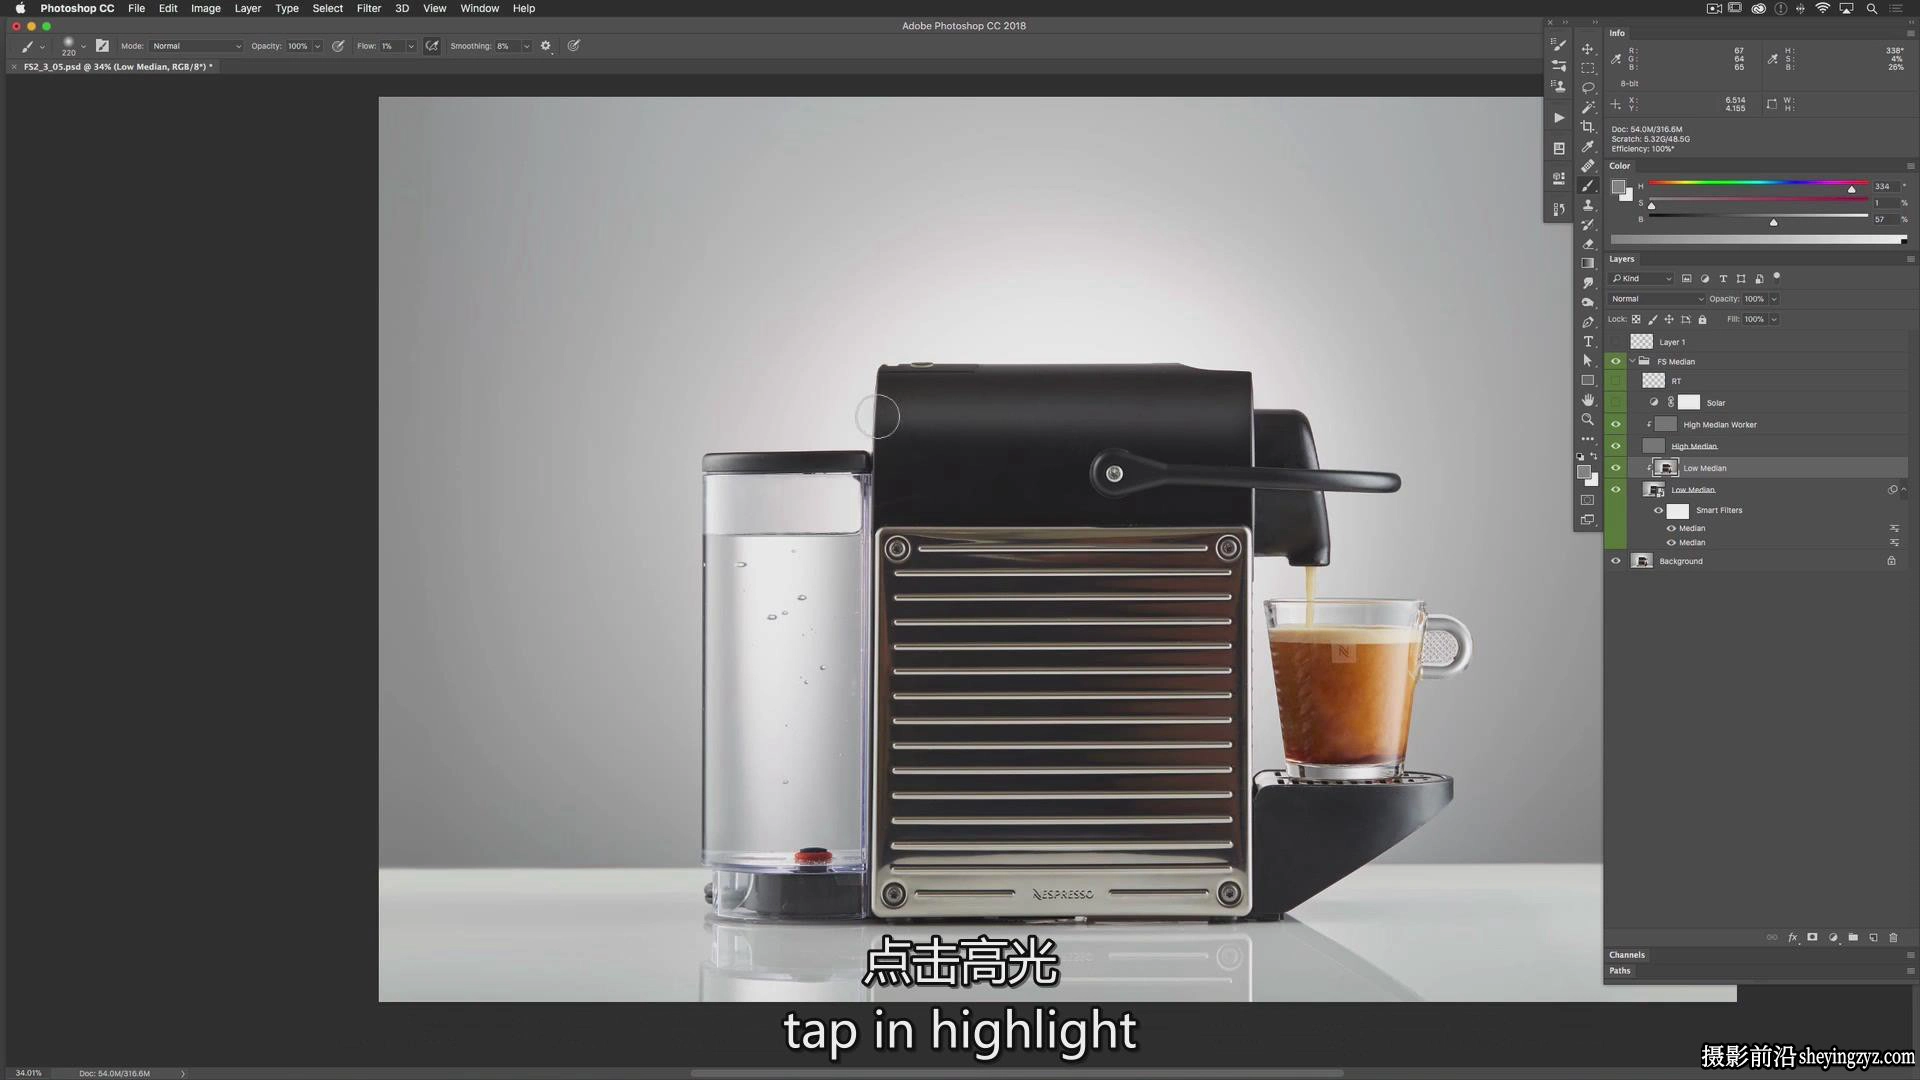Select the Rectangular Marquee tool
The width and height of the screenshot is (1920, 1080).
click(x=1587, y=68)
